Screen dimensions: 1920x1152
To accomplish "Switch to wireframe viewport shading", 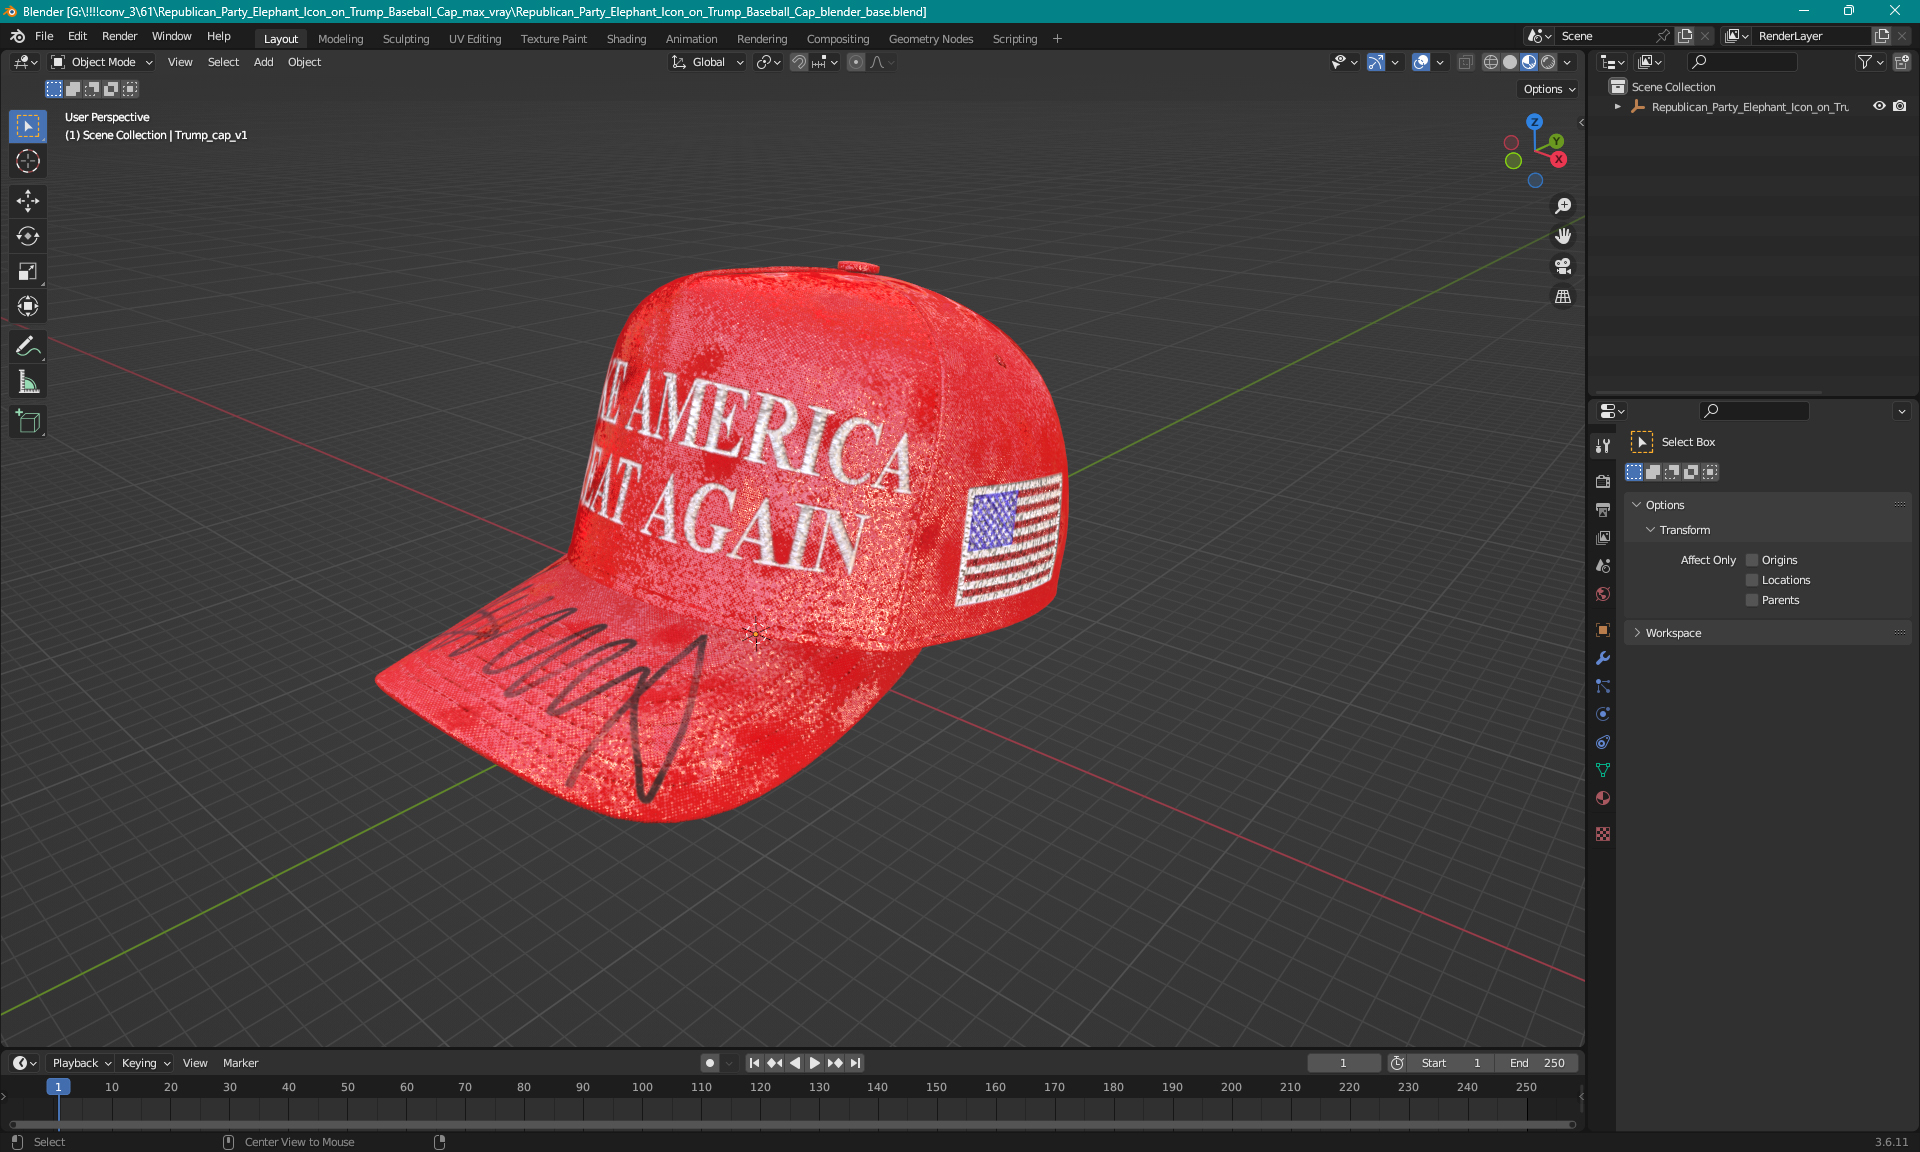I will click(1491, 62).
